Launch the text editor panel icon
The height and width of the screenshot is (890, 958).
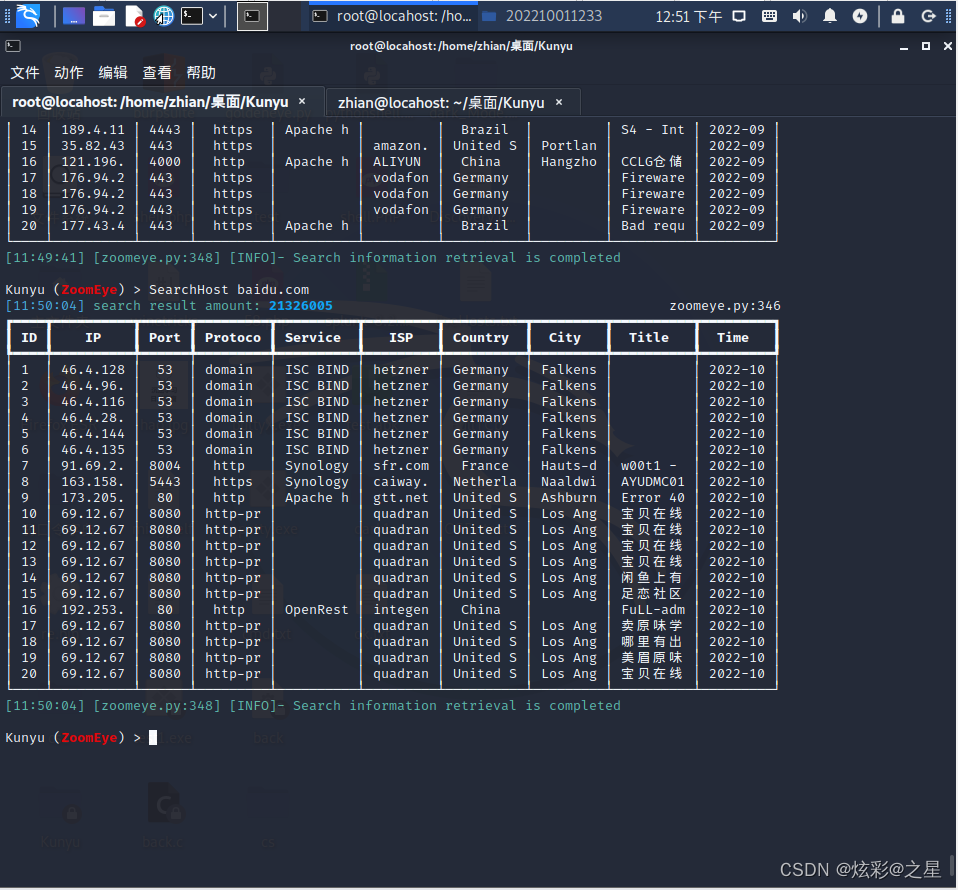coord(134,16)
